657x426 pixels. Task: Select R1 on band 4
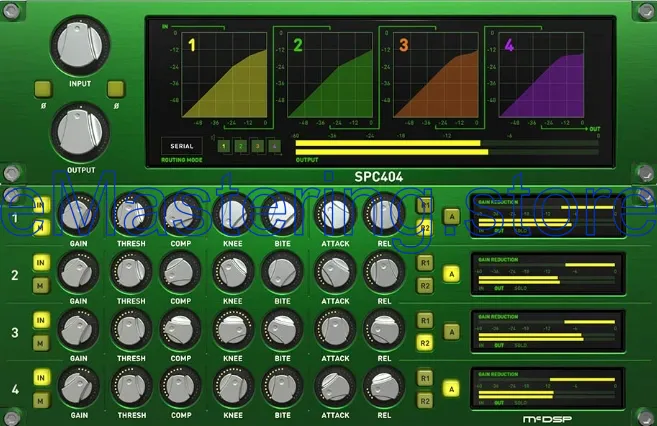point(425,378)
